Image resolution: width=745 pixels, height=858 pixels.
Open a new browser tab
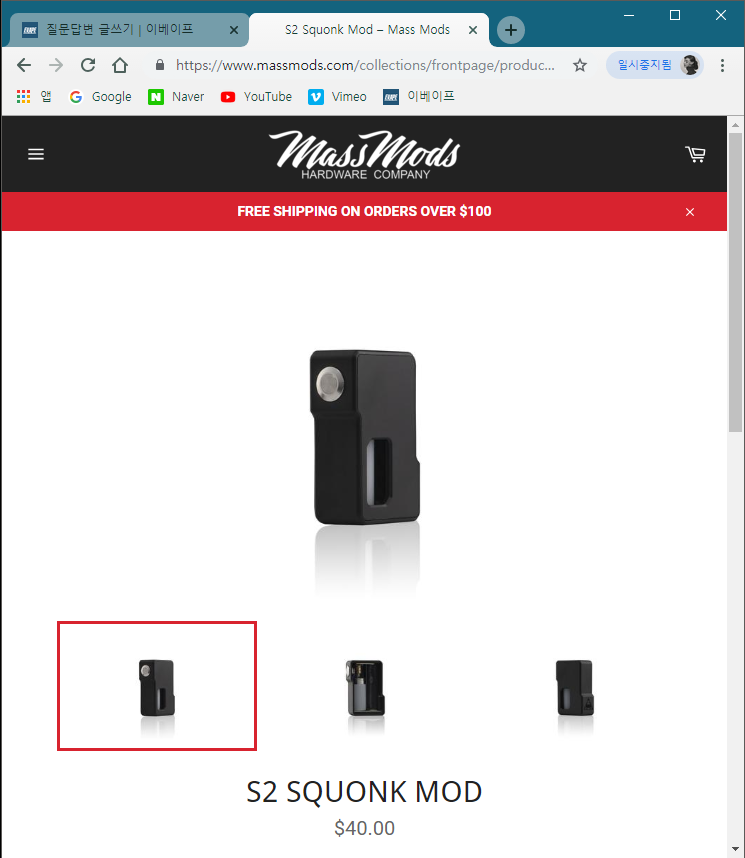pos(511,30)
